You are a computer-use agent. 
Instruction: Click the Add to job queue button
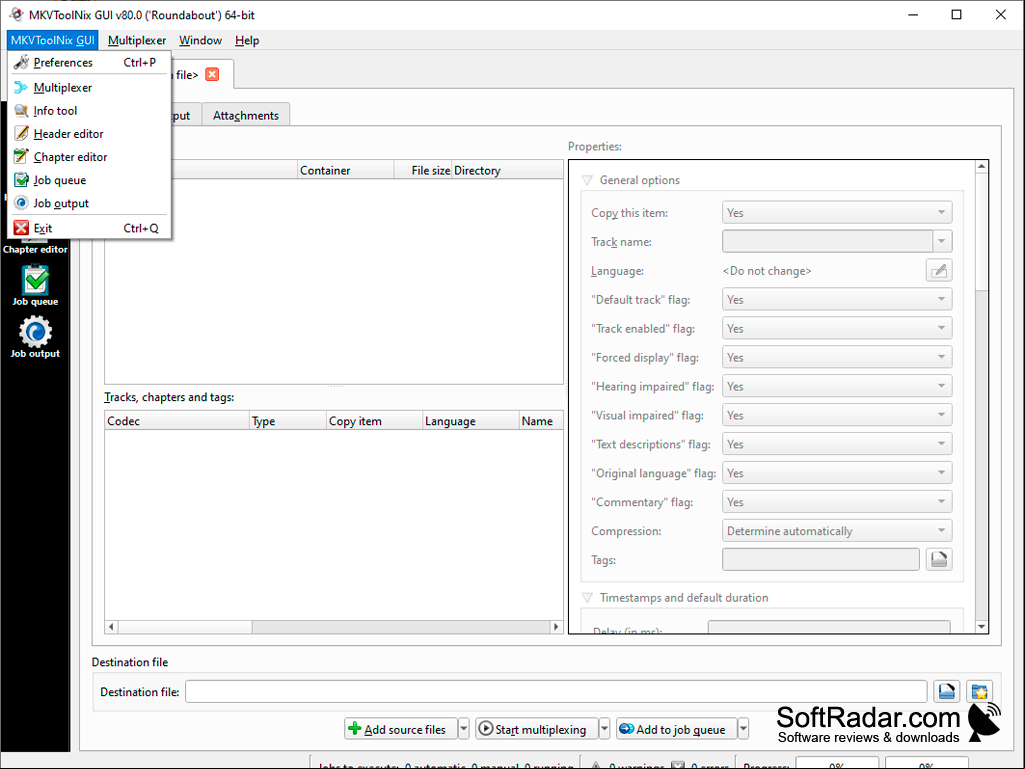coord(677,728)
